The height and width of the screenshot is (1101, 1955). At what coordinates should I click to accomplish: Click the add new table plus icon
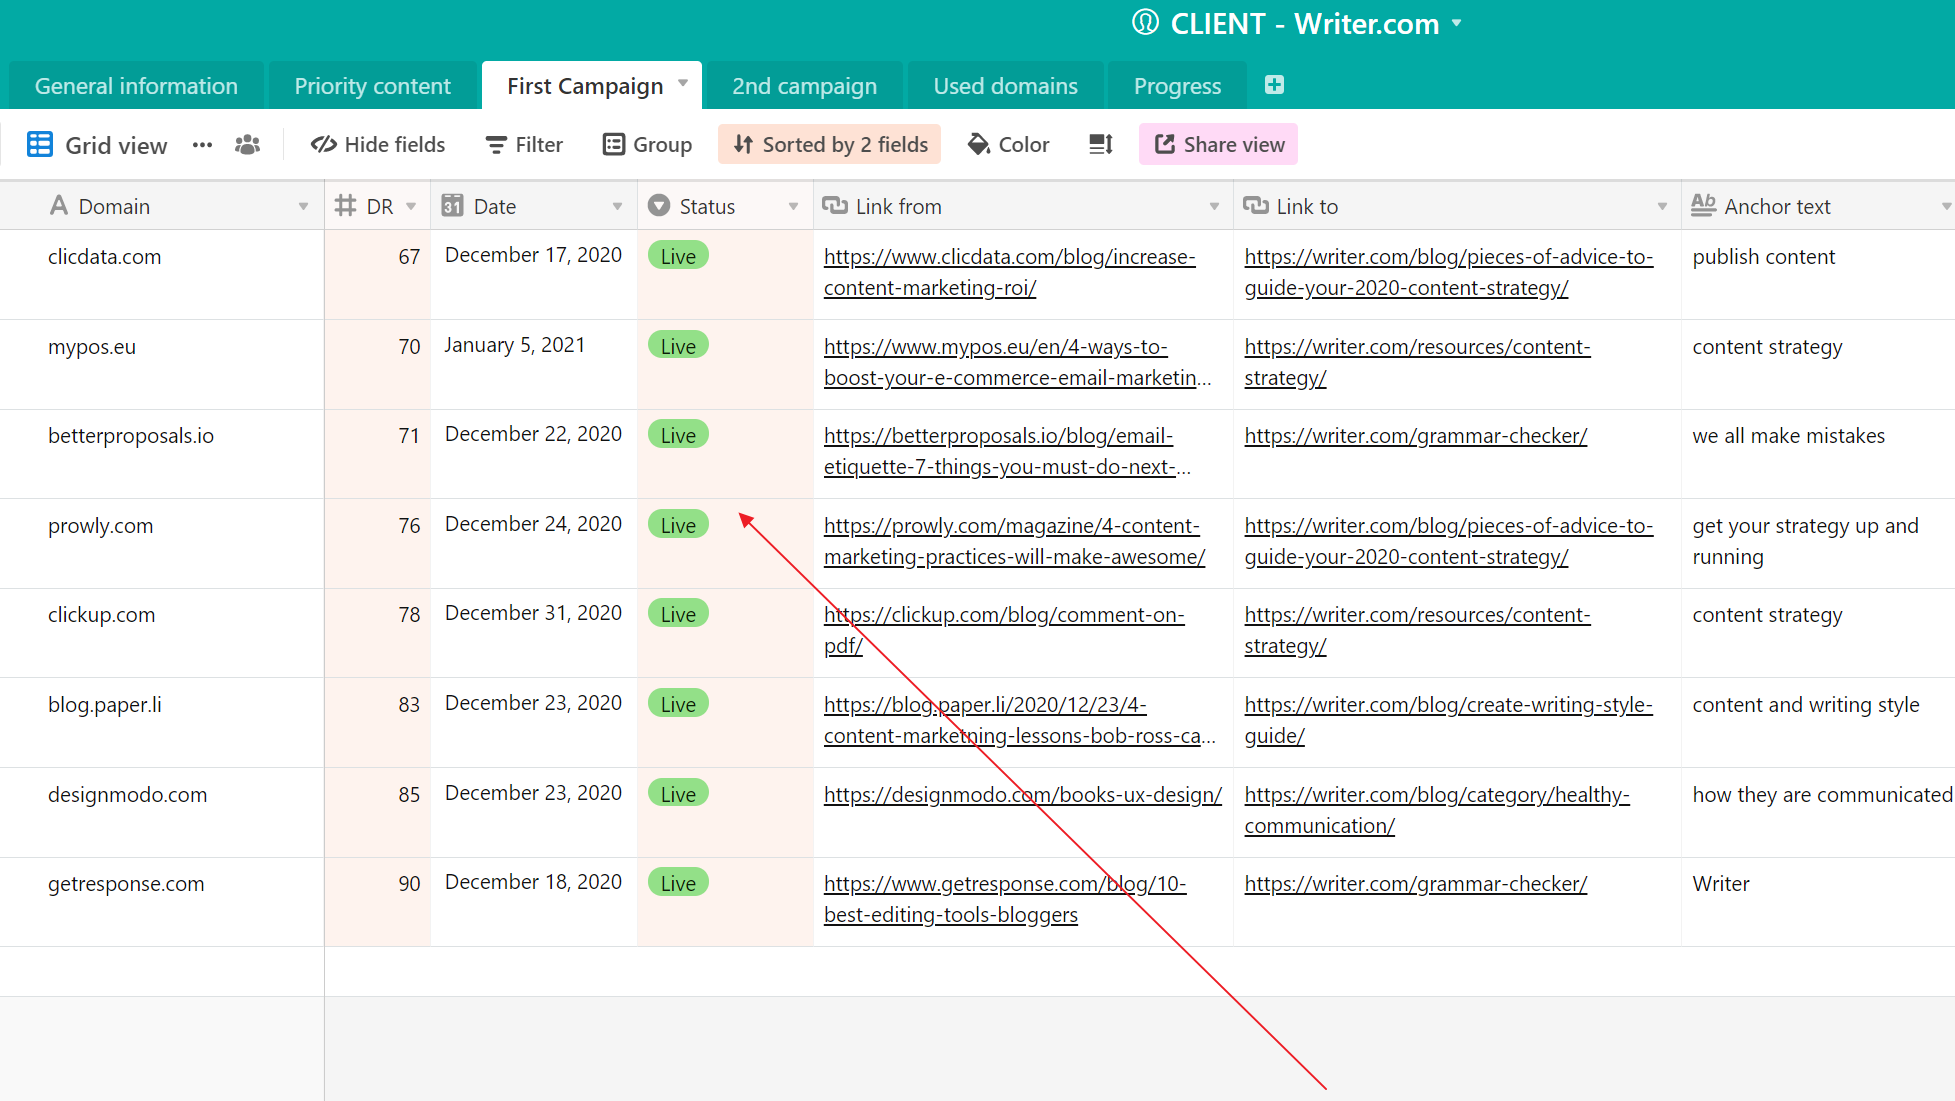pyautogui.click(x=1274, y=85)
